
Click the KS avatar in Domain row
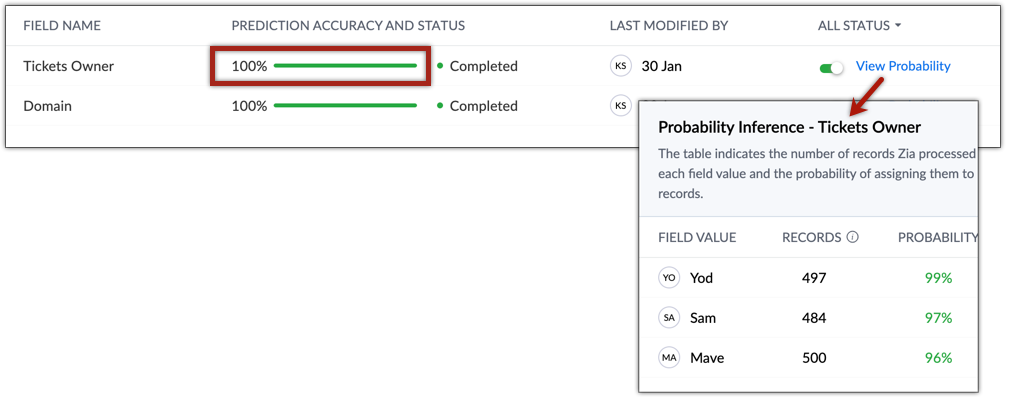click(x=621, y=106)
